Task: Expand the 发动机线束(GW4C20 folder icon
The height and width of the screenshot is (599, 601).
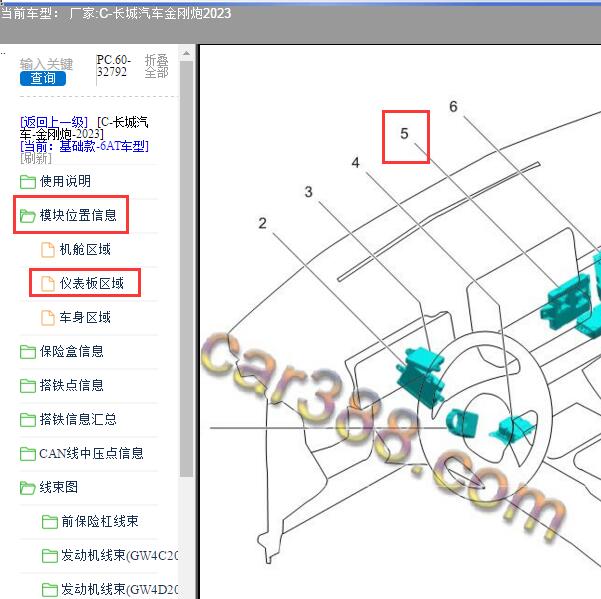Action: tap(49, 556)
